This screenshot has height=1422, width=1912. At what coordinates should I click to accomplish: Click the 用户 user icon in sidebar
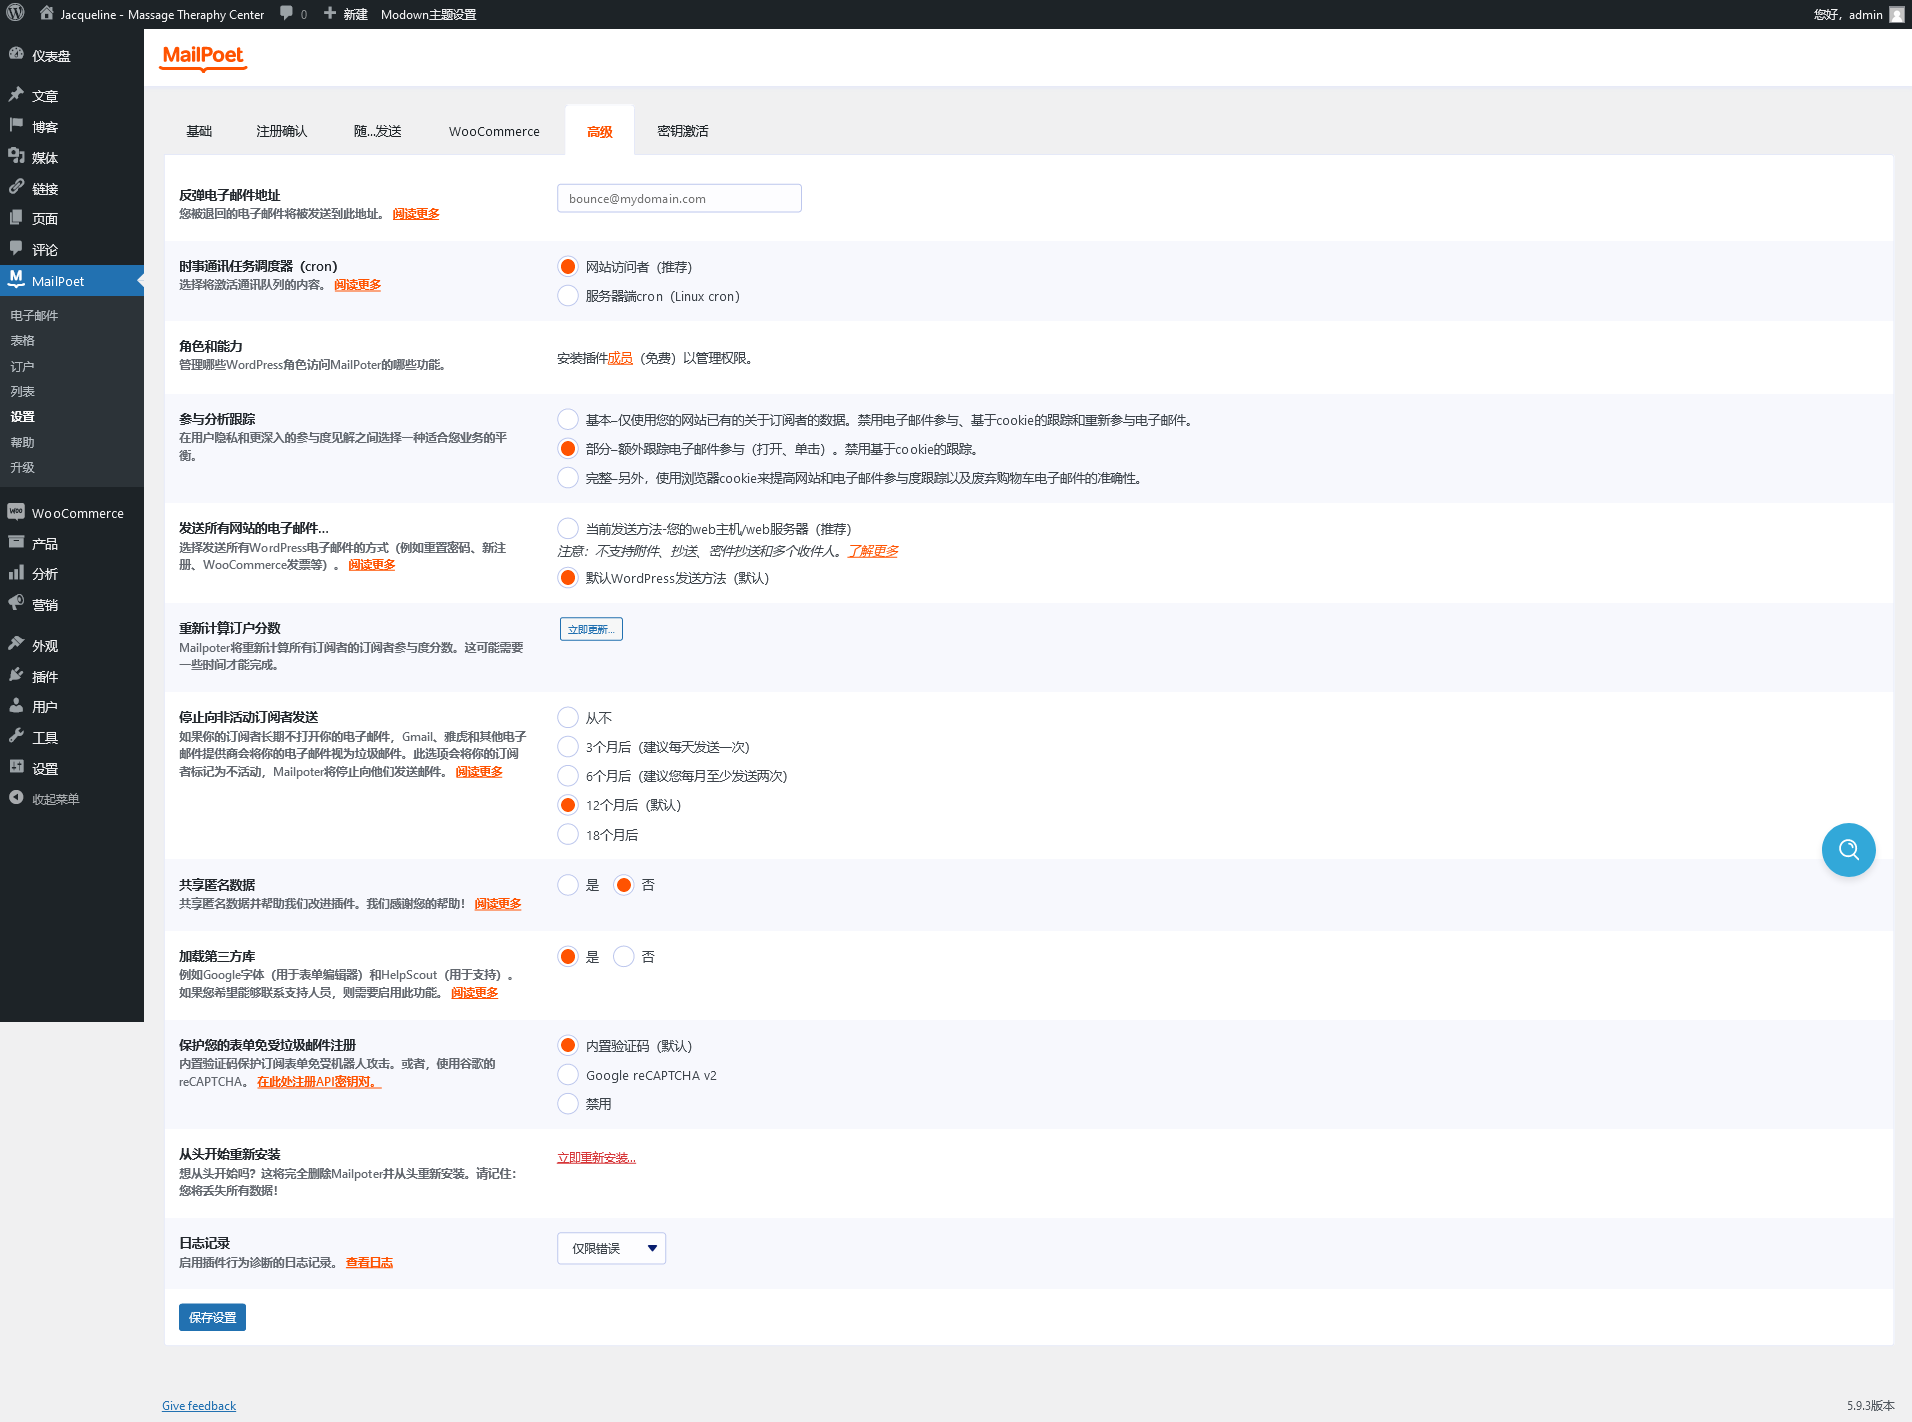[16, 706]
